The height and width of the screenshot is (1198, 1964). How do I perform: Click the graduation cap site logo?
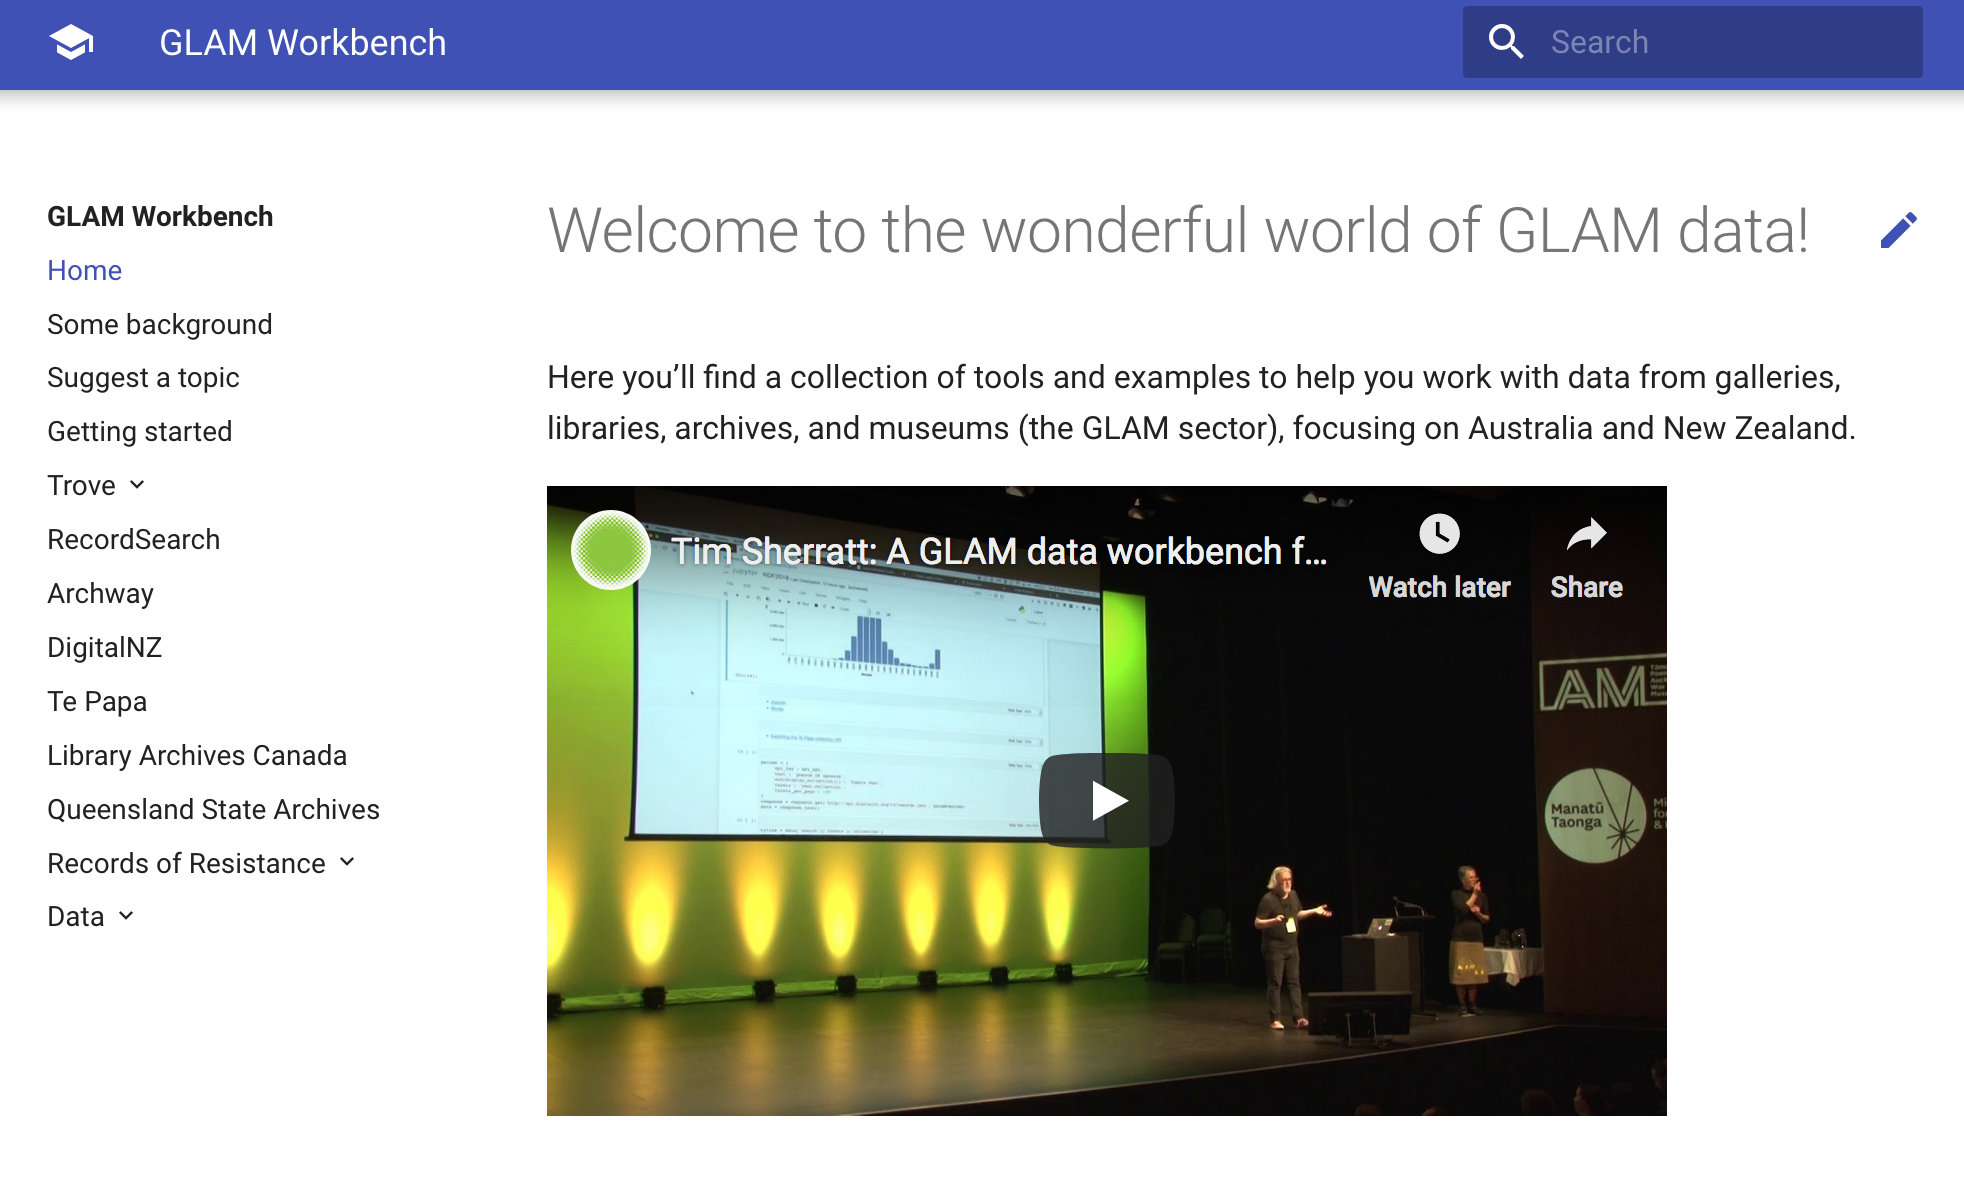tap(71, 43)
